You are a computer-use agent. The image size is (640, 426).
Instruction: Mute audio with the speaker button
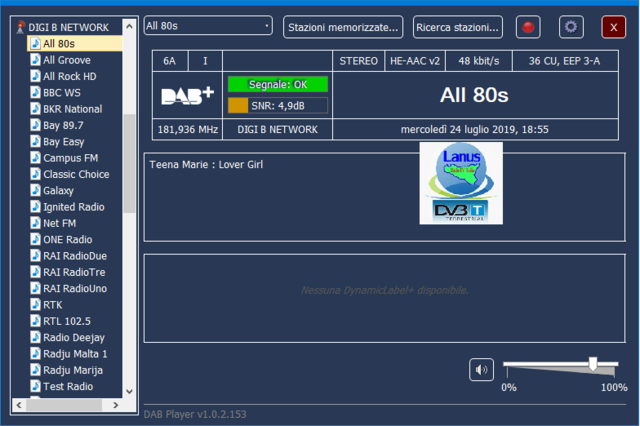(x=481, y=370)
